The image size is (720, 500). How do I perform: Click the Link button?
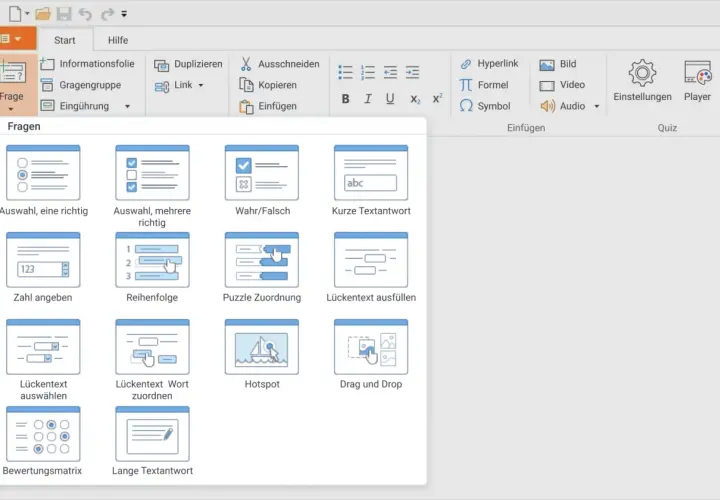174,85
